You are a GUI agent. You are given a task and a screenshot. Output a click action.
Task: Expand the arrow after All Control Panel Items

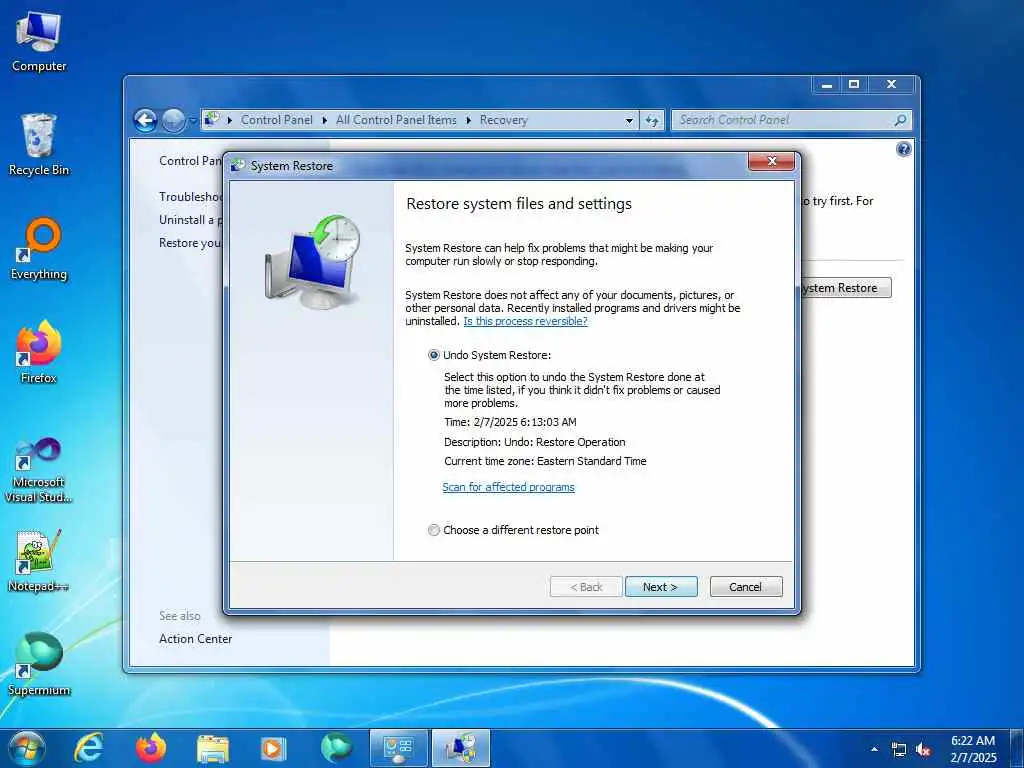click(468, 121)
